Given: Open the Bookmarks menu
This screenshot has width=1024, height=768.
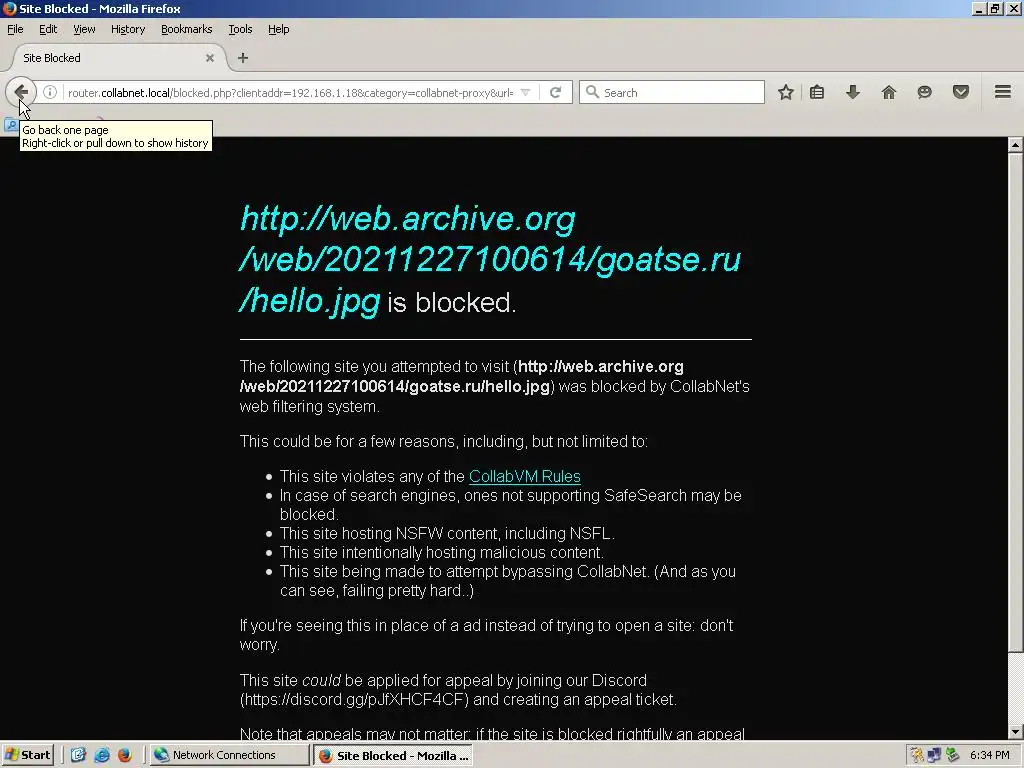Looking at the screenshot, I should click(187, 29).
